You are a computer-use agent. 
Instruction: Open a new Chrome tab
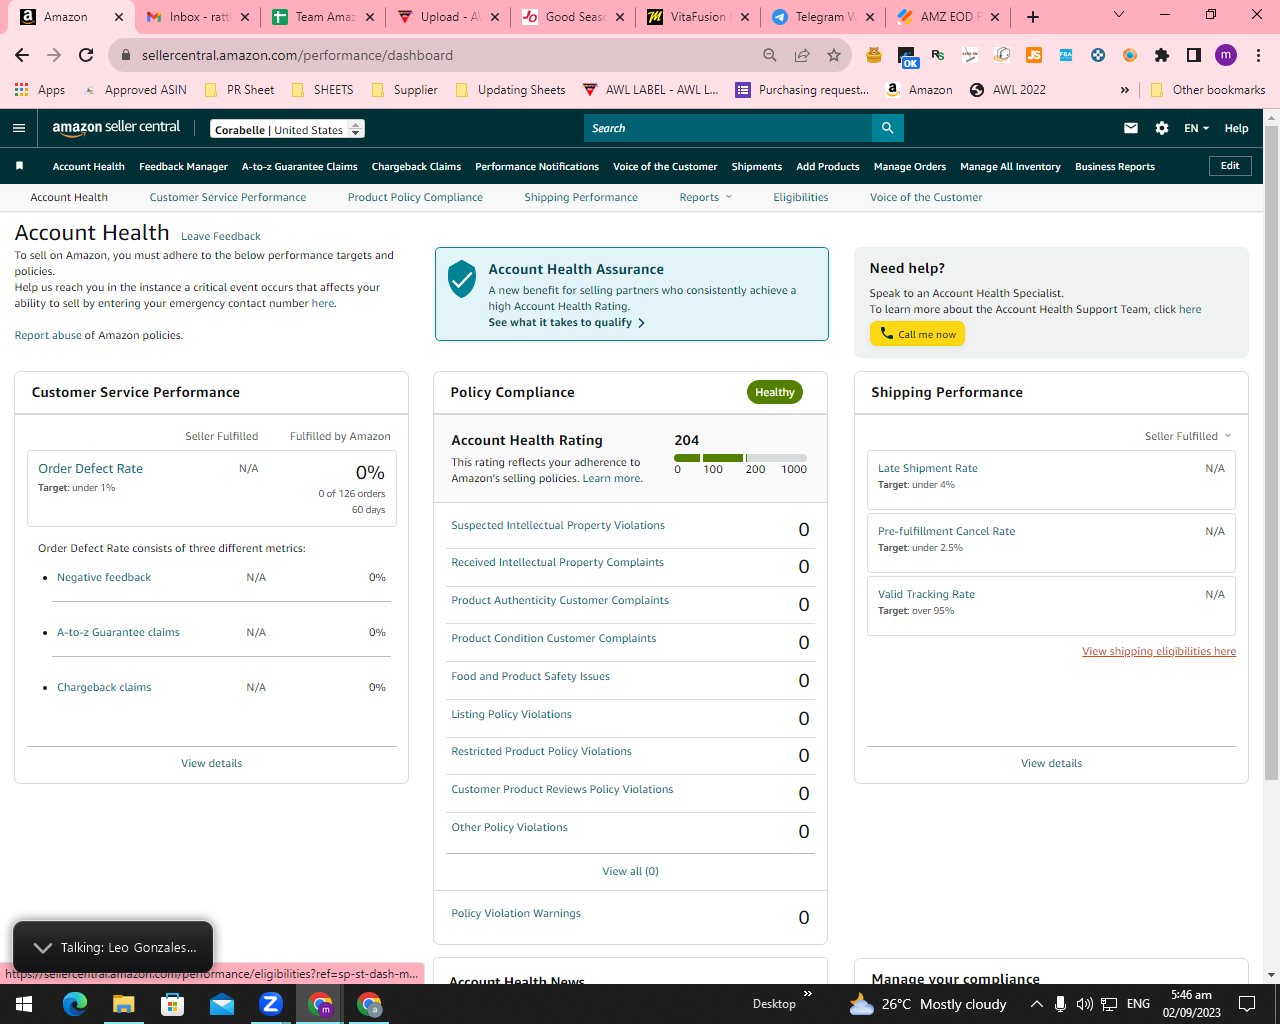(x=1033, y=17)
